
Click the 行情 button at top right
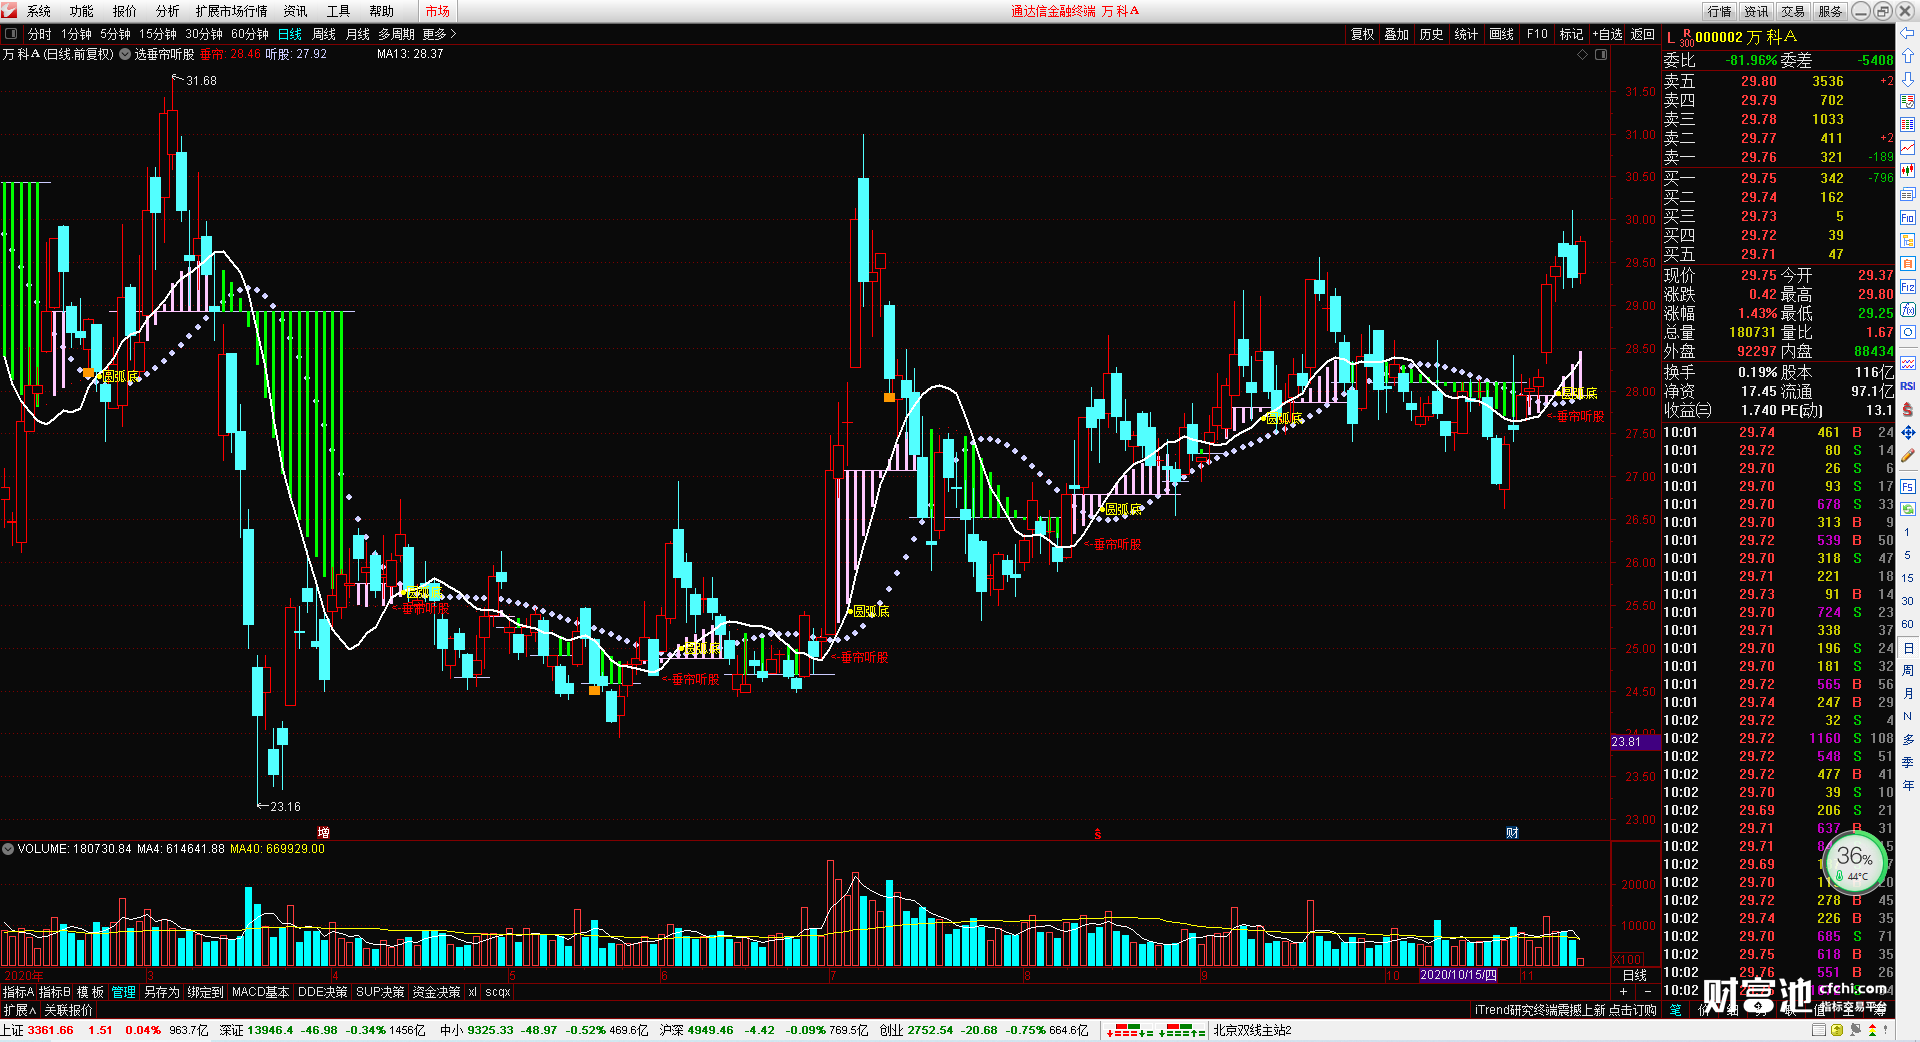pos(1720,11)
